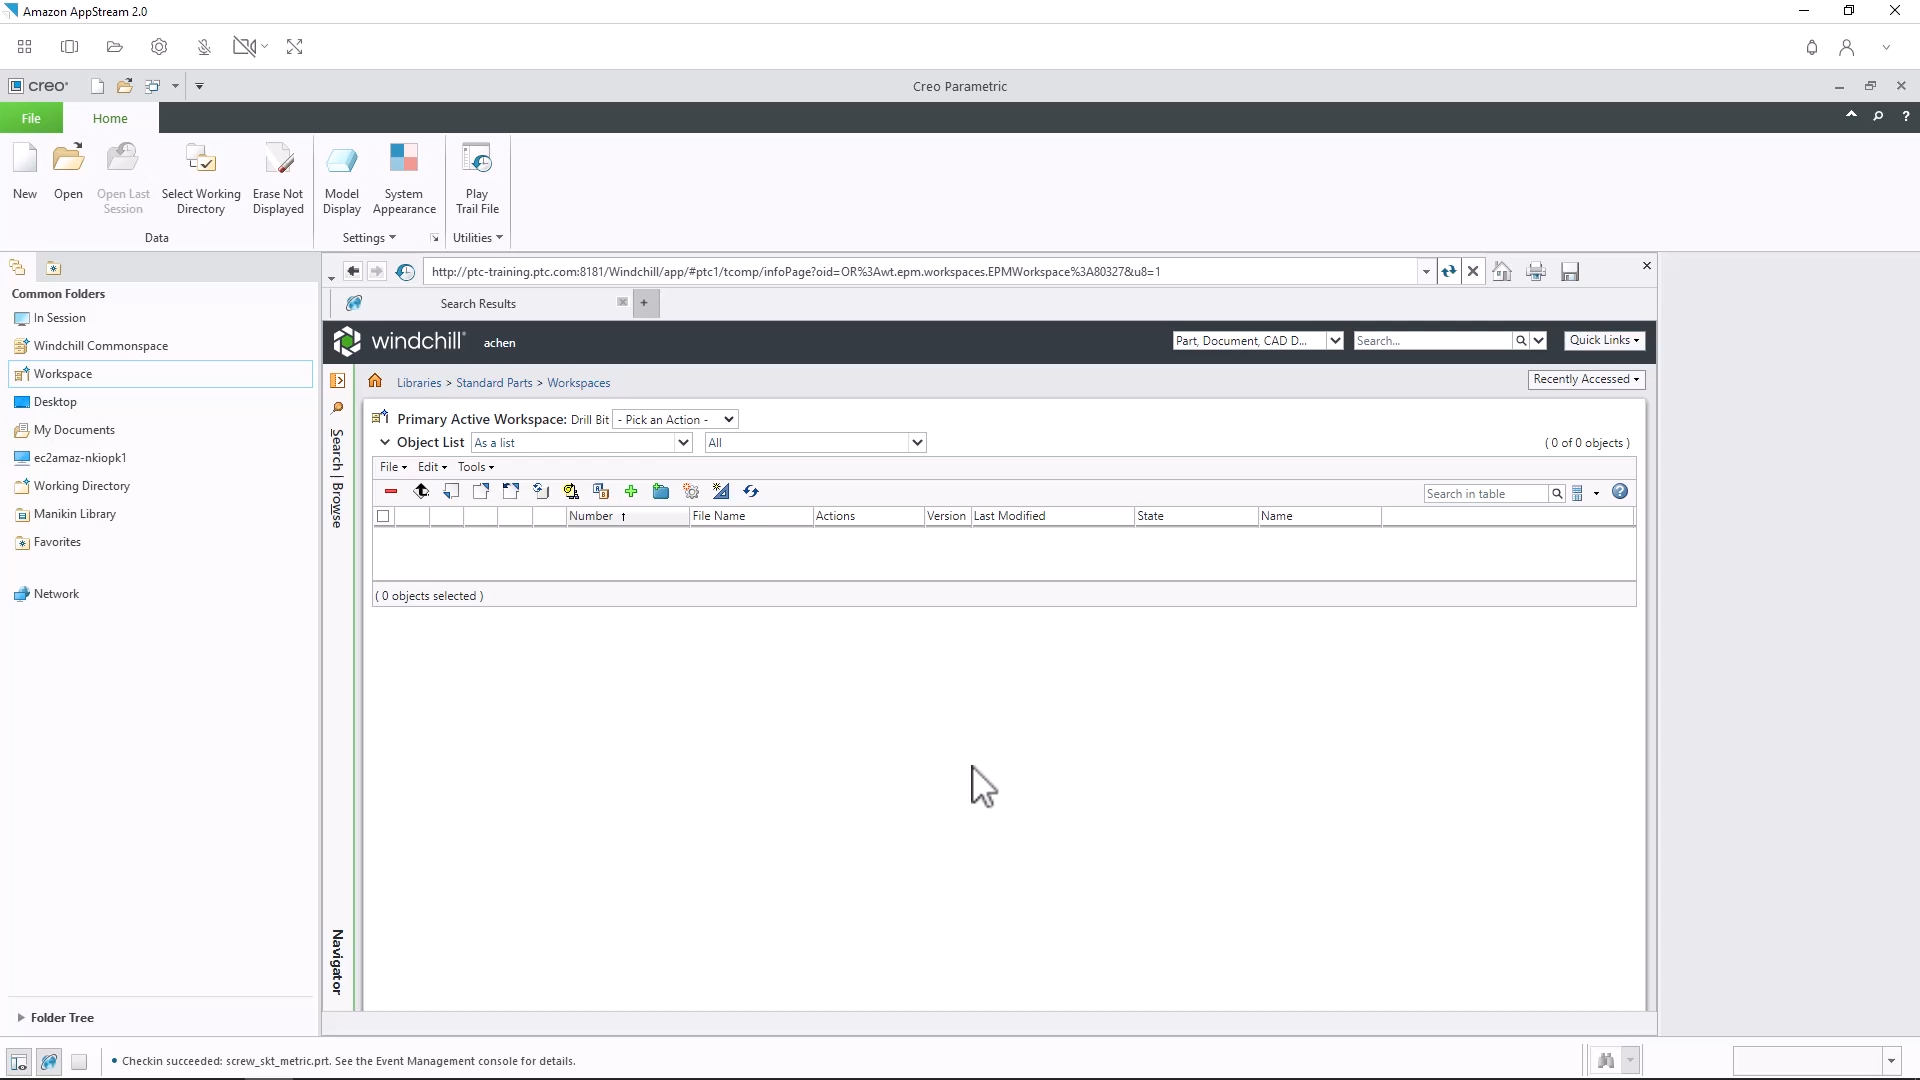This screenshot has width=1920, height=1080.
Task: Open the table Edit menu
Action: [x=432, y=467]
